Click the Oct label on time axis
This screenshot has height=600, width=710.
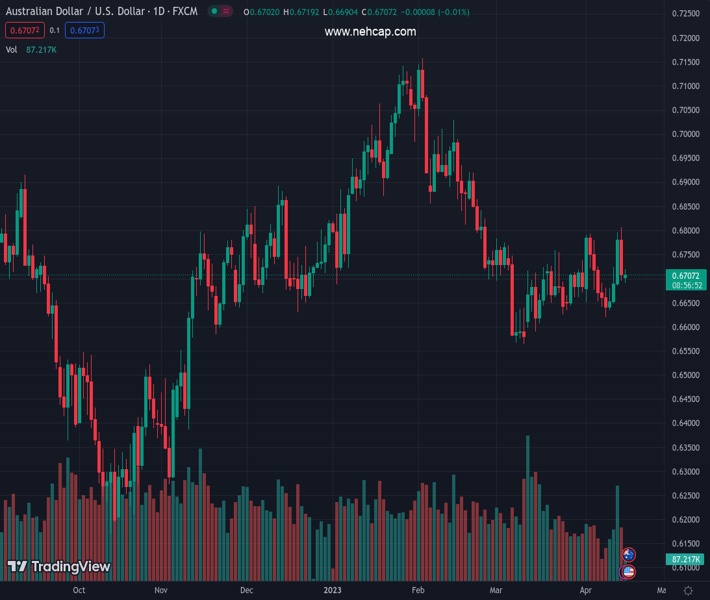(x=79, y=591)
